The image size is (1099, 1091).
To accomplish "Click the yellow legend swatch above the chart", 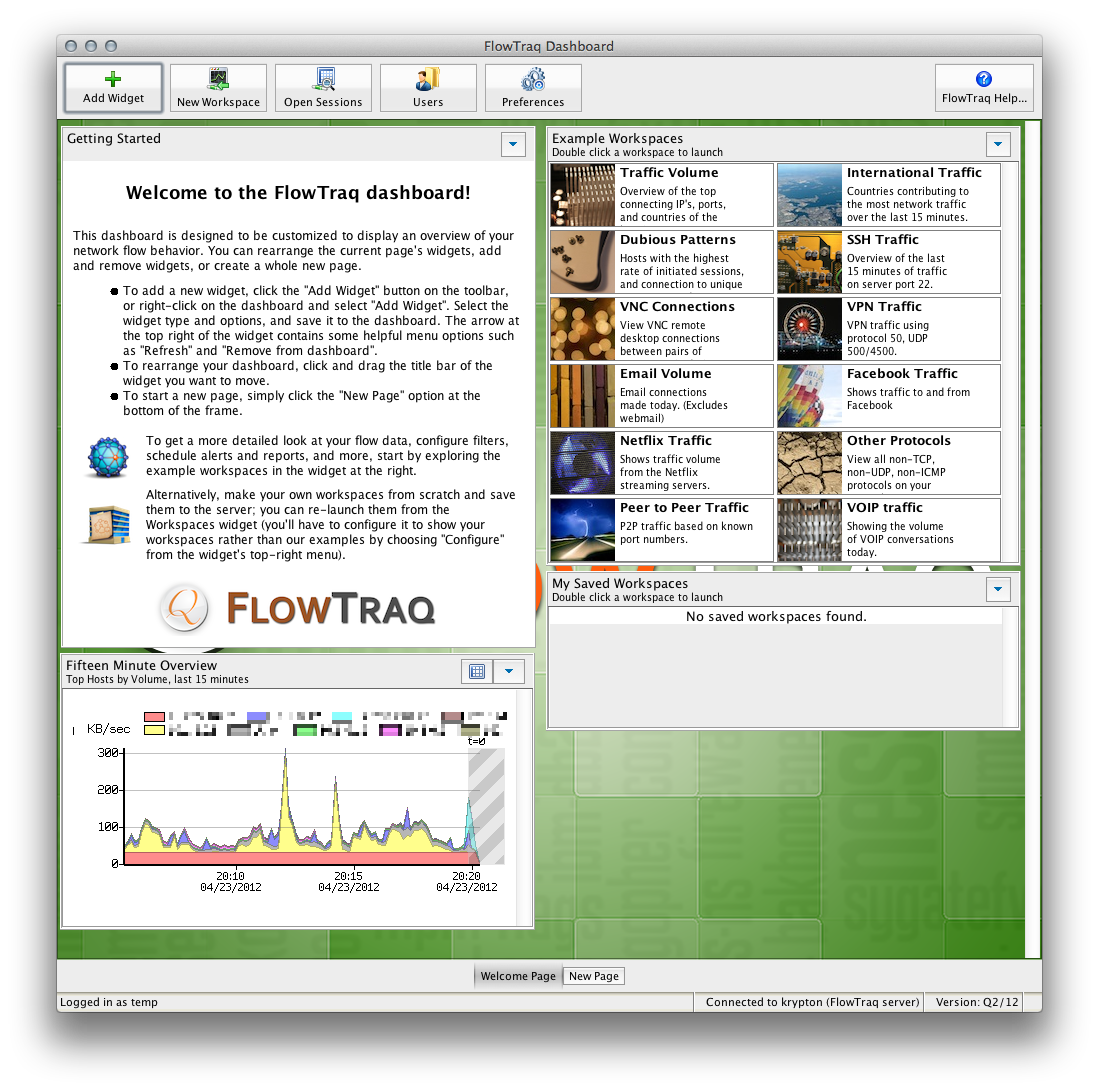I will point(154,730).
